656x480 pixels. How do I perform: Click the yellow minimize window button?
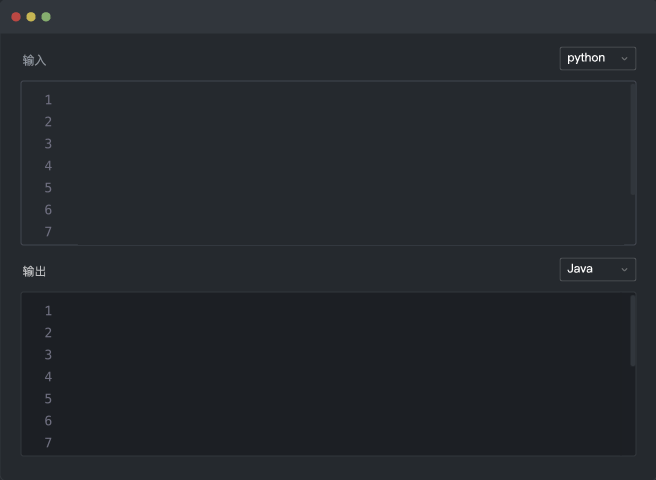click(x=31, y=17)
